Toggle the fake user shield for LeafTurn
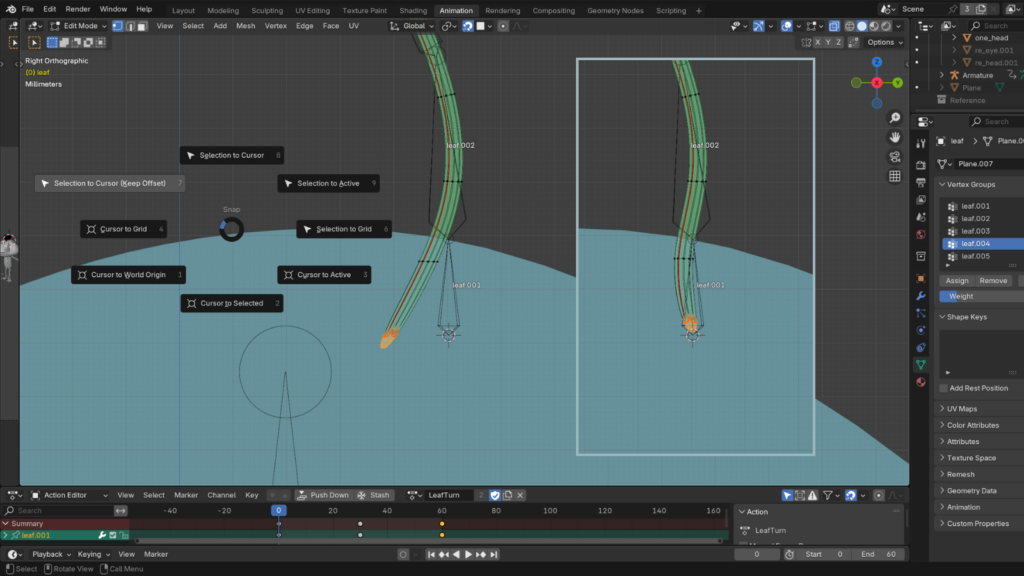The image size is (1024, 576). tap(495, 495)
